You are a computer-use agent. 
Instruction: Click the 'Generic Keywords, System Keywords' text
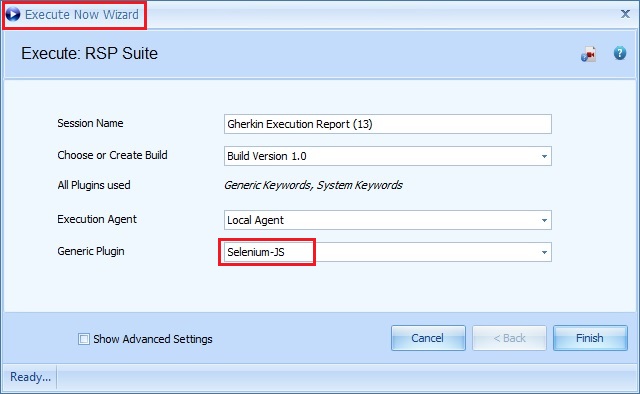pos(313,185)
